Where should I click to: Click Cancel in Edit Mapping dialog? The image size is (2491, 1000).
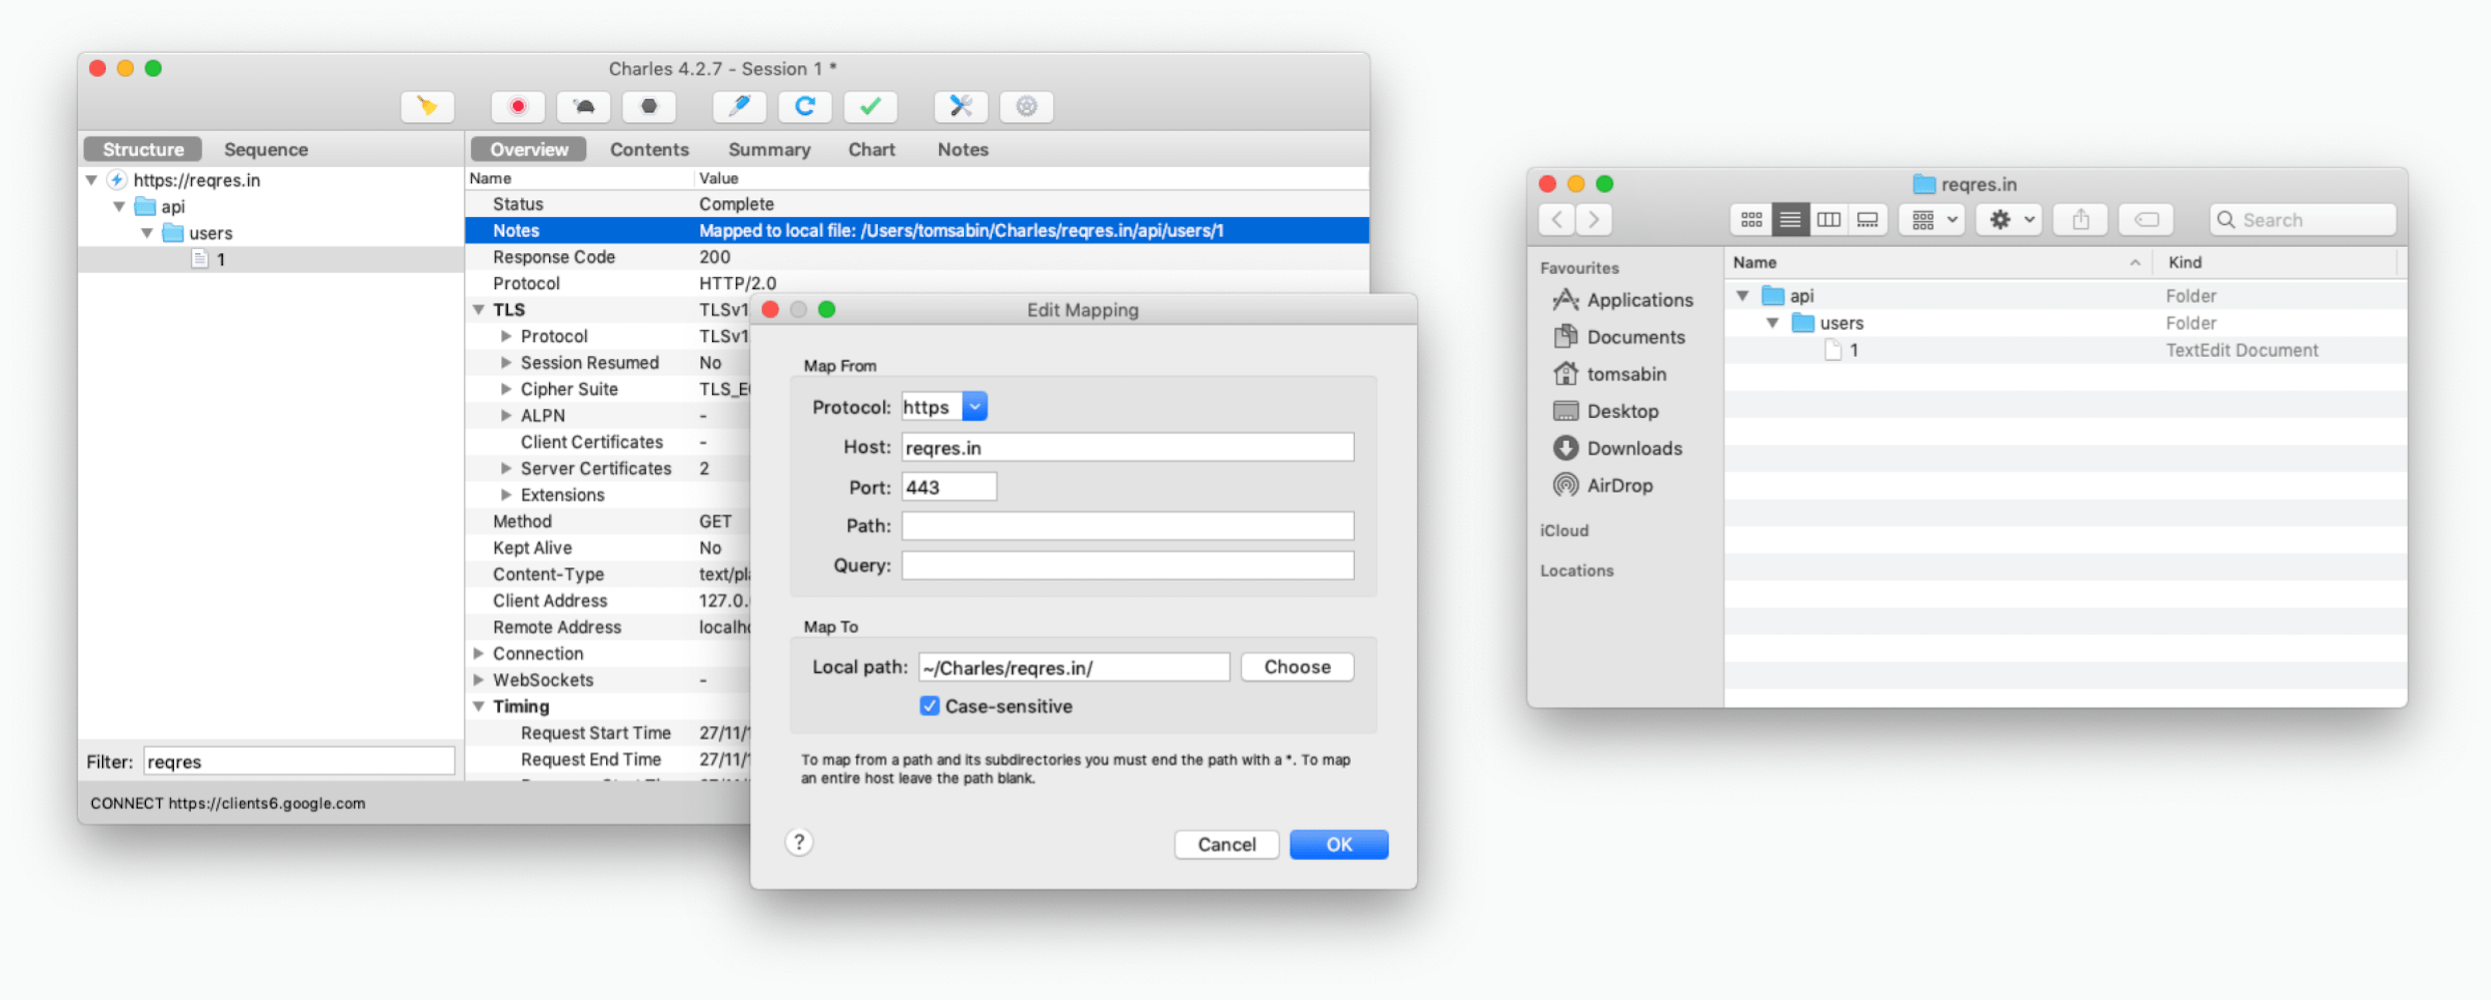coord(1226,844)
